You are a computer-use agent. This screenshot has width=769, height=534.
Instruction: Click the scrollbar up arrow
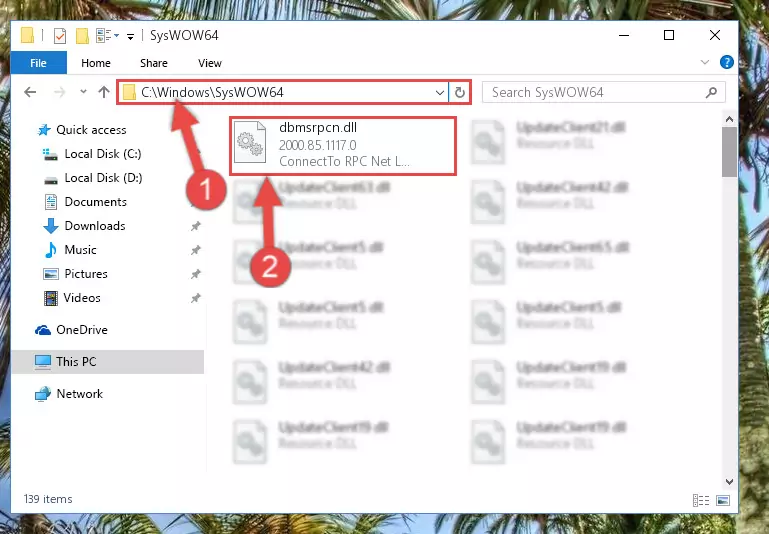tap(729, 119)
